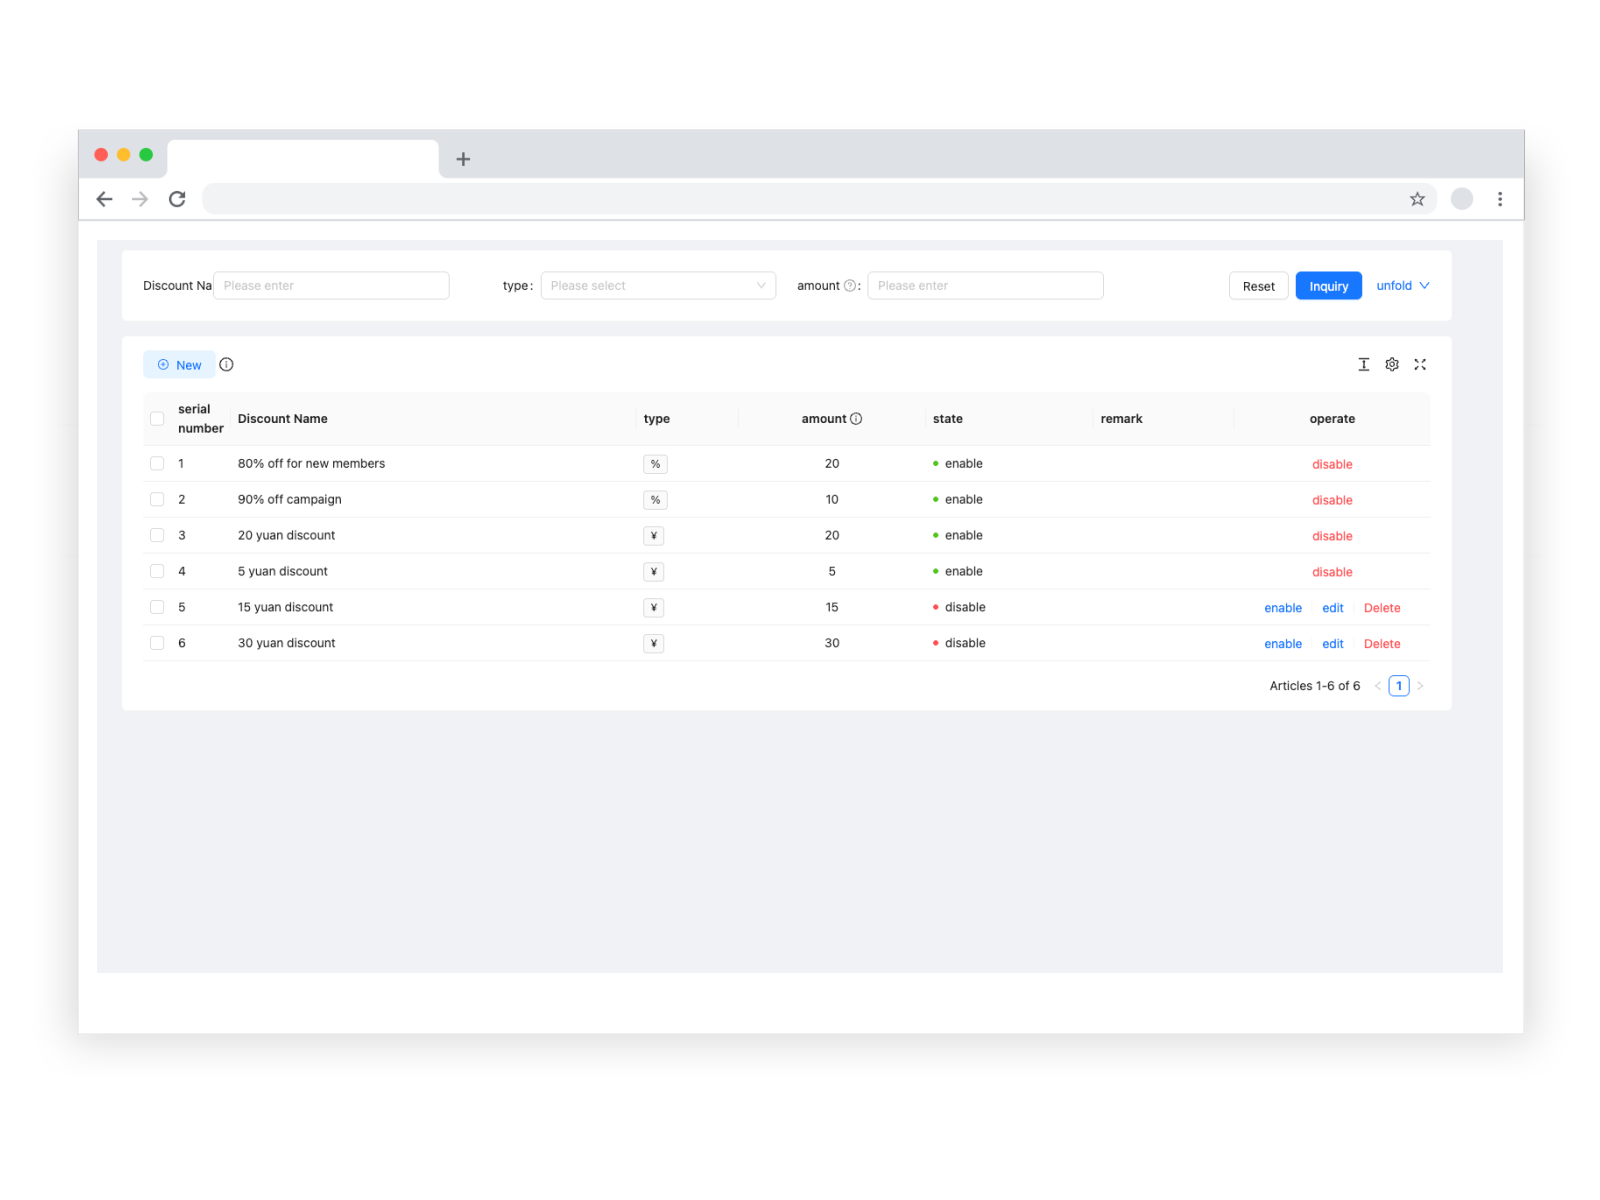Image resolution: width=1600 pixels, height=1200 pixels.
Task: Bookmark this page with star icon
Action: (1416, 199)
